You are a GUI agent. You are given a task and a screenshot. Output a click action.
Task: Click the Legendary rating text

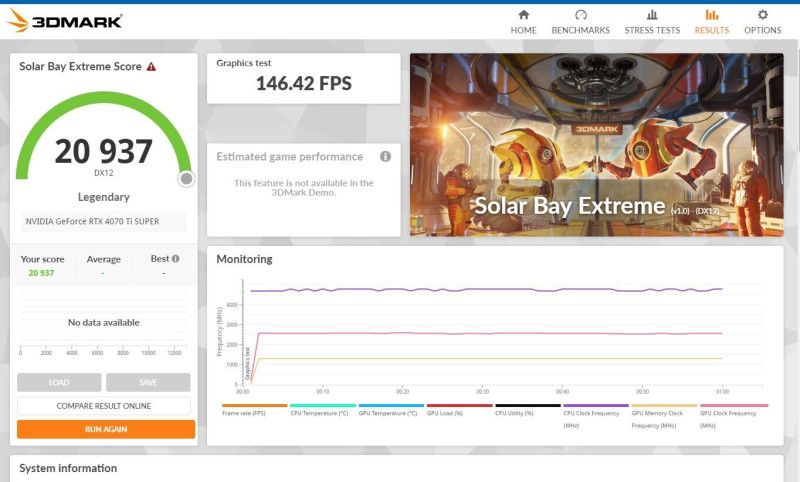(x=104, y=197)
